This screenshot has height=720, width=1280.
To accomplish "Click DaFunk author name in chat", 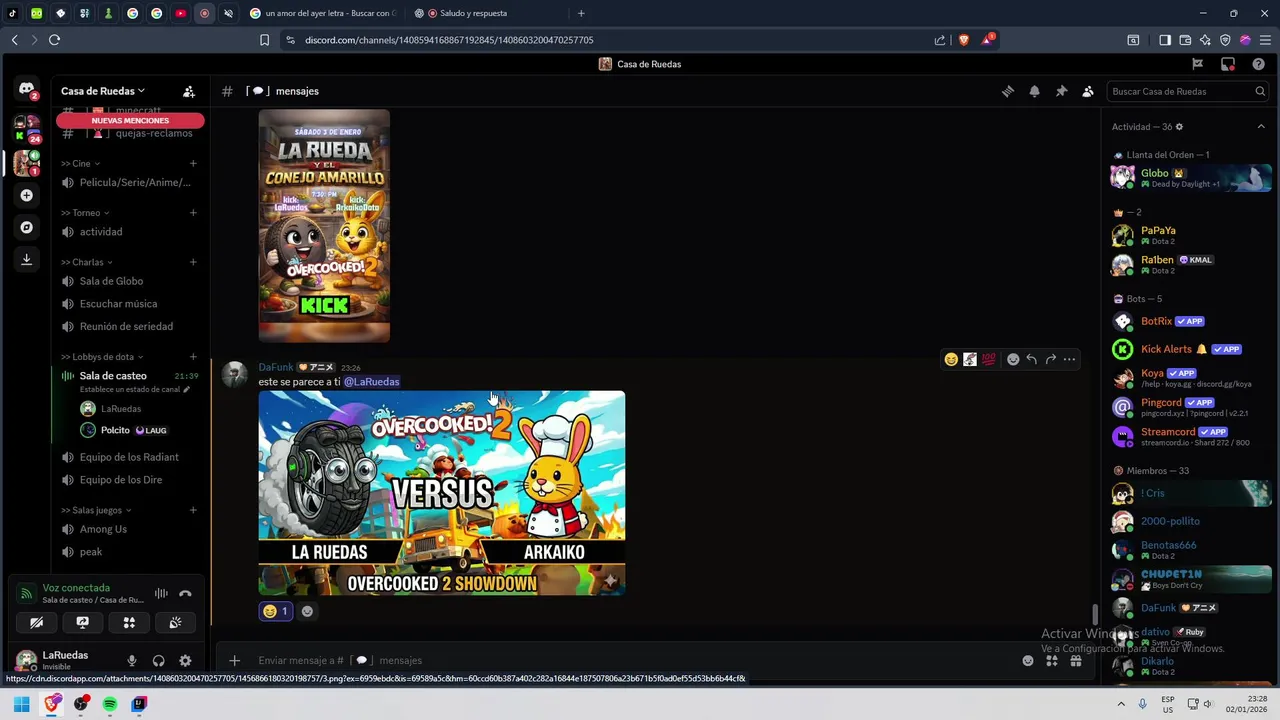I will (x=276, y=367).
